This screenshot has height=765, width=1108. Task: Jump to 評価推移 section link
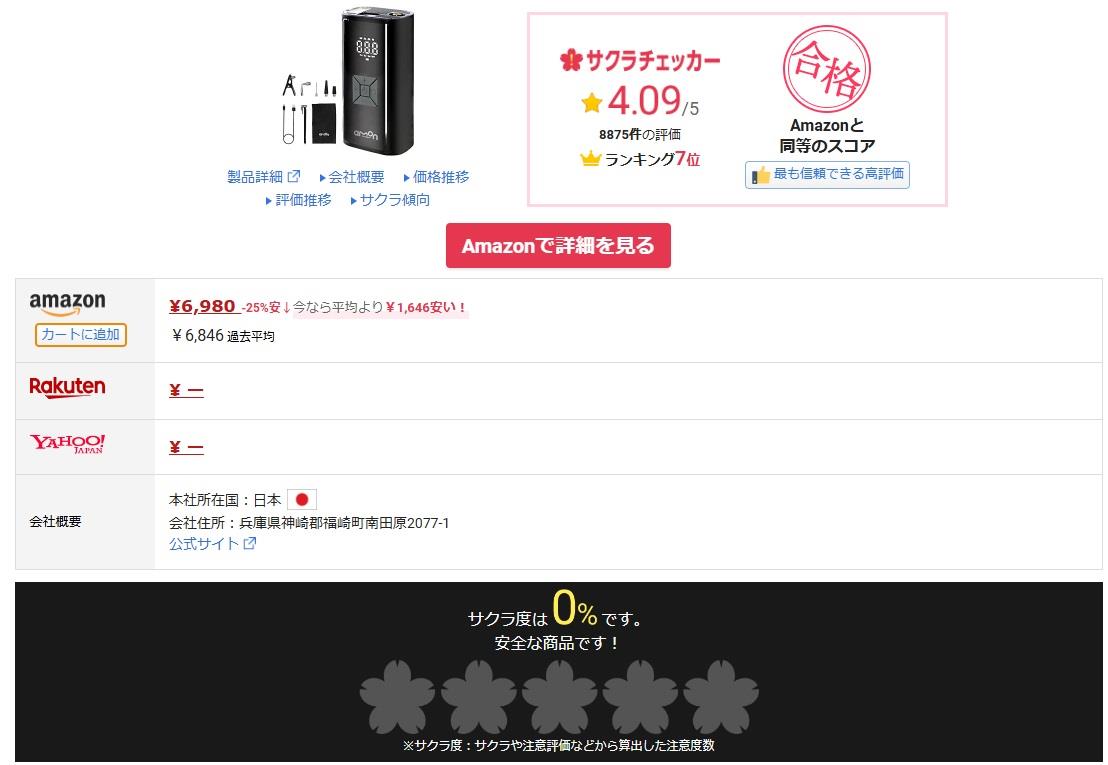pos(298,200)
